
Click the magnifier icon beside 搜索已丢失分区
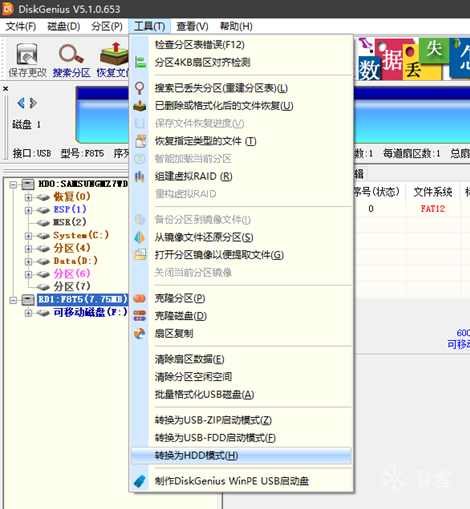(139, 88)
